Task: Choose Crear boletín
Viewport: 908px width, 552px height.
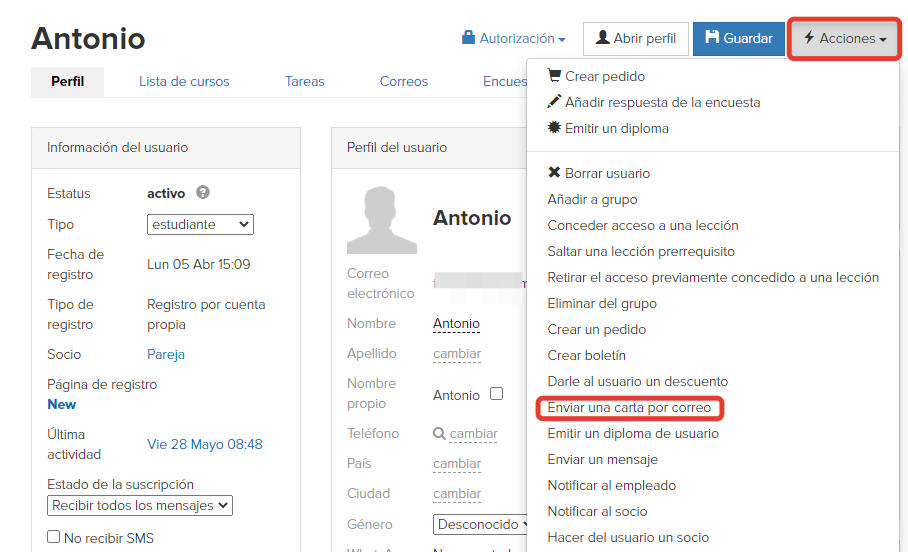Action: click(587, 356)
